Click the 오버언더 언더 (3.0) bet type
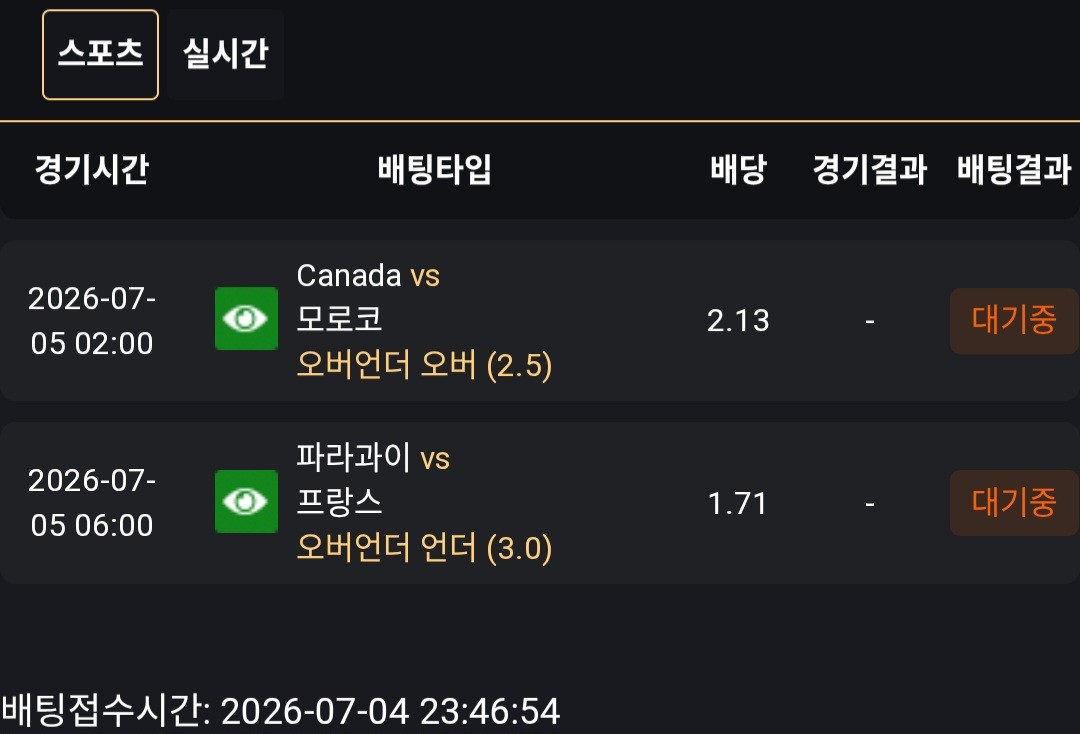The width and height of the screenshot is (1080, 734). tap(424, 547)
